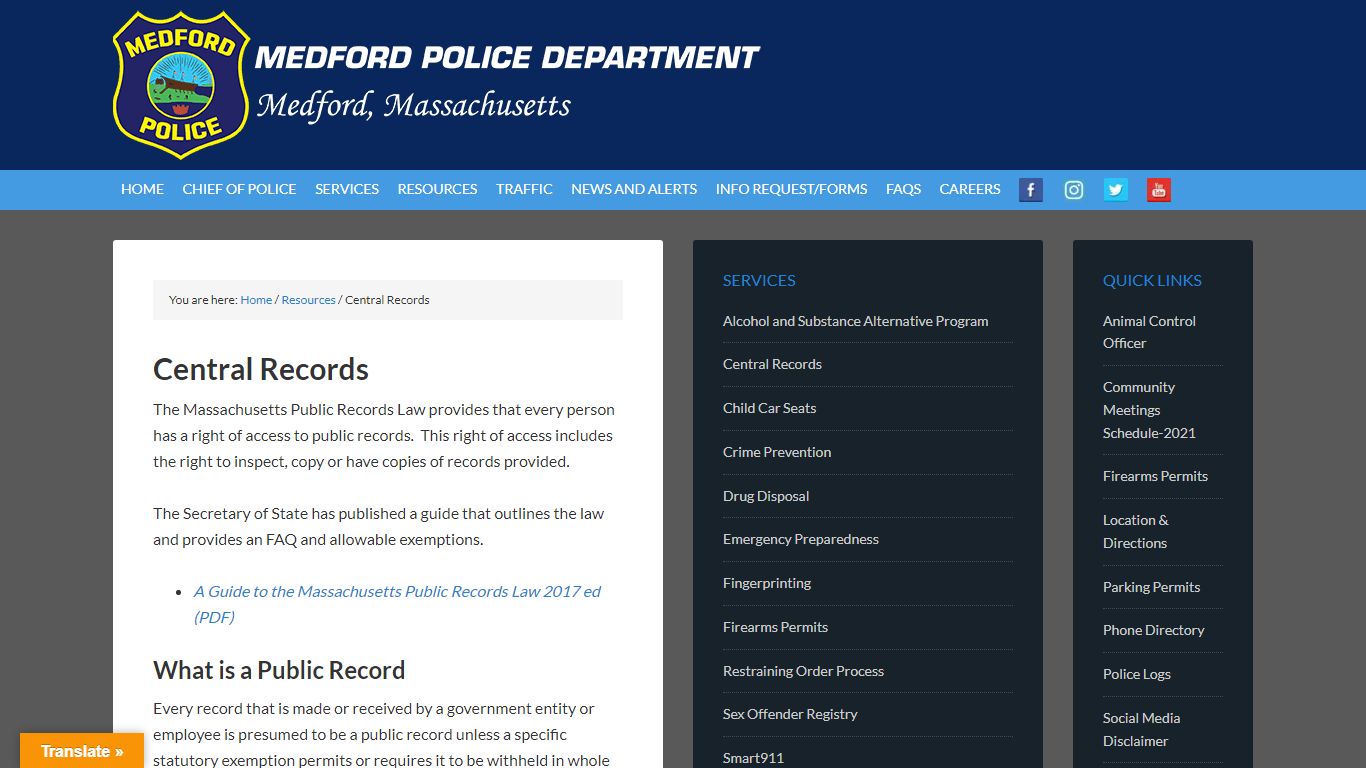Open the Restraining Order Process link

[x=803, y=671]
